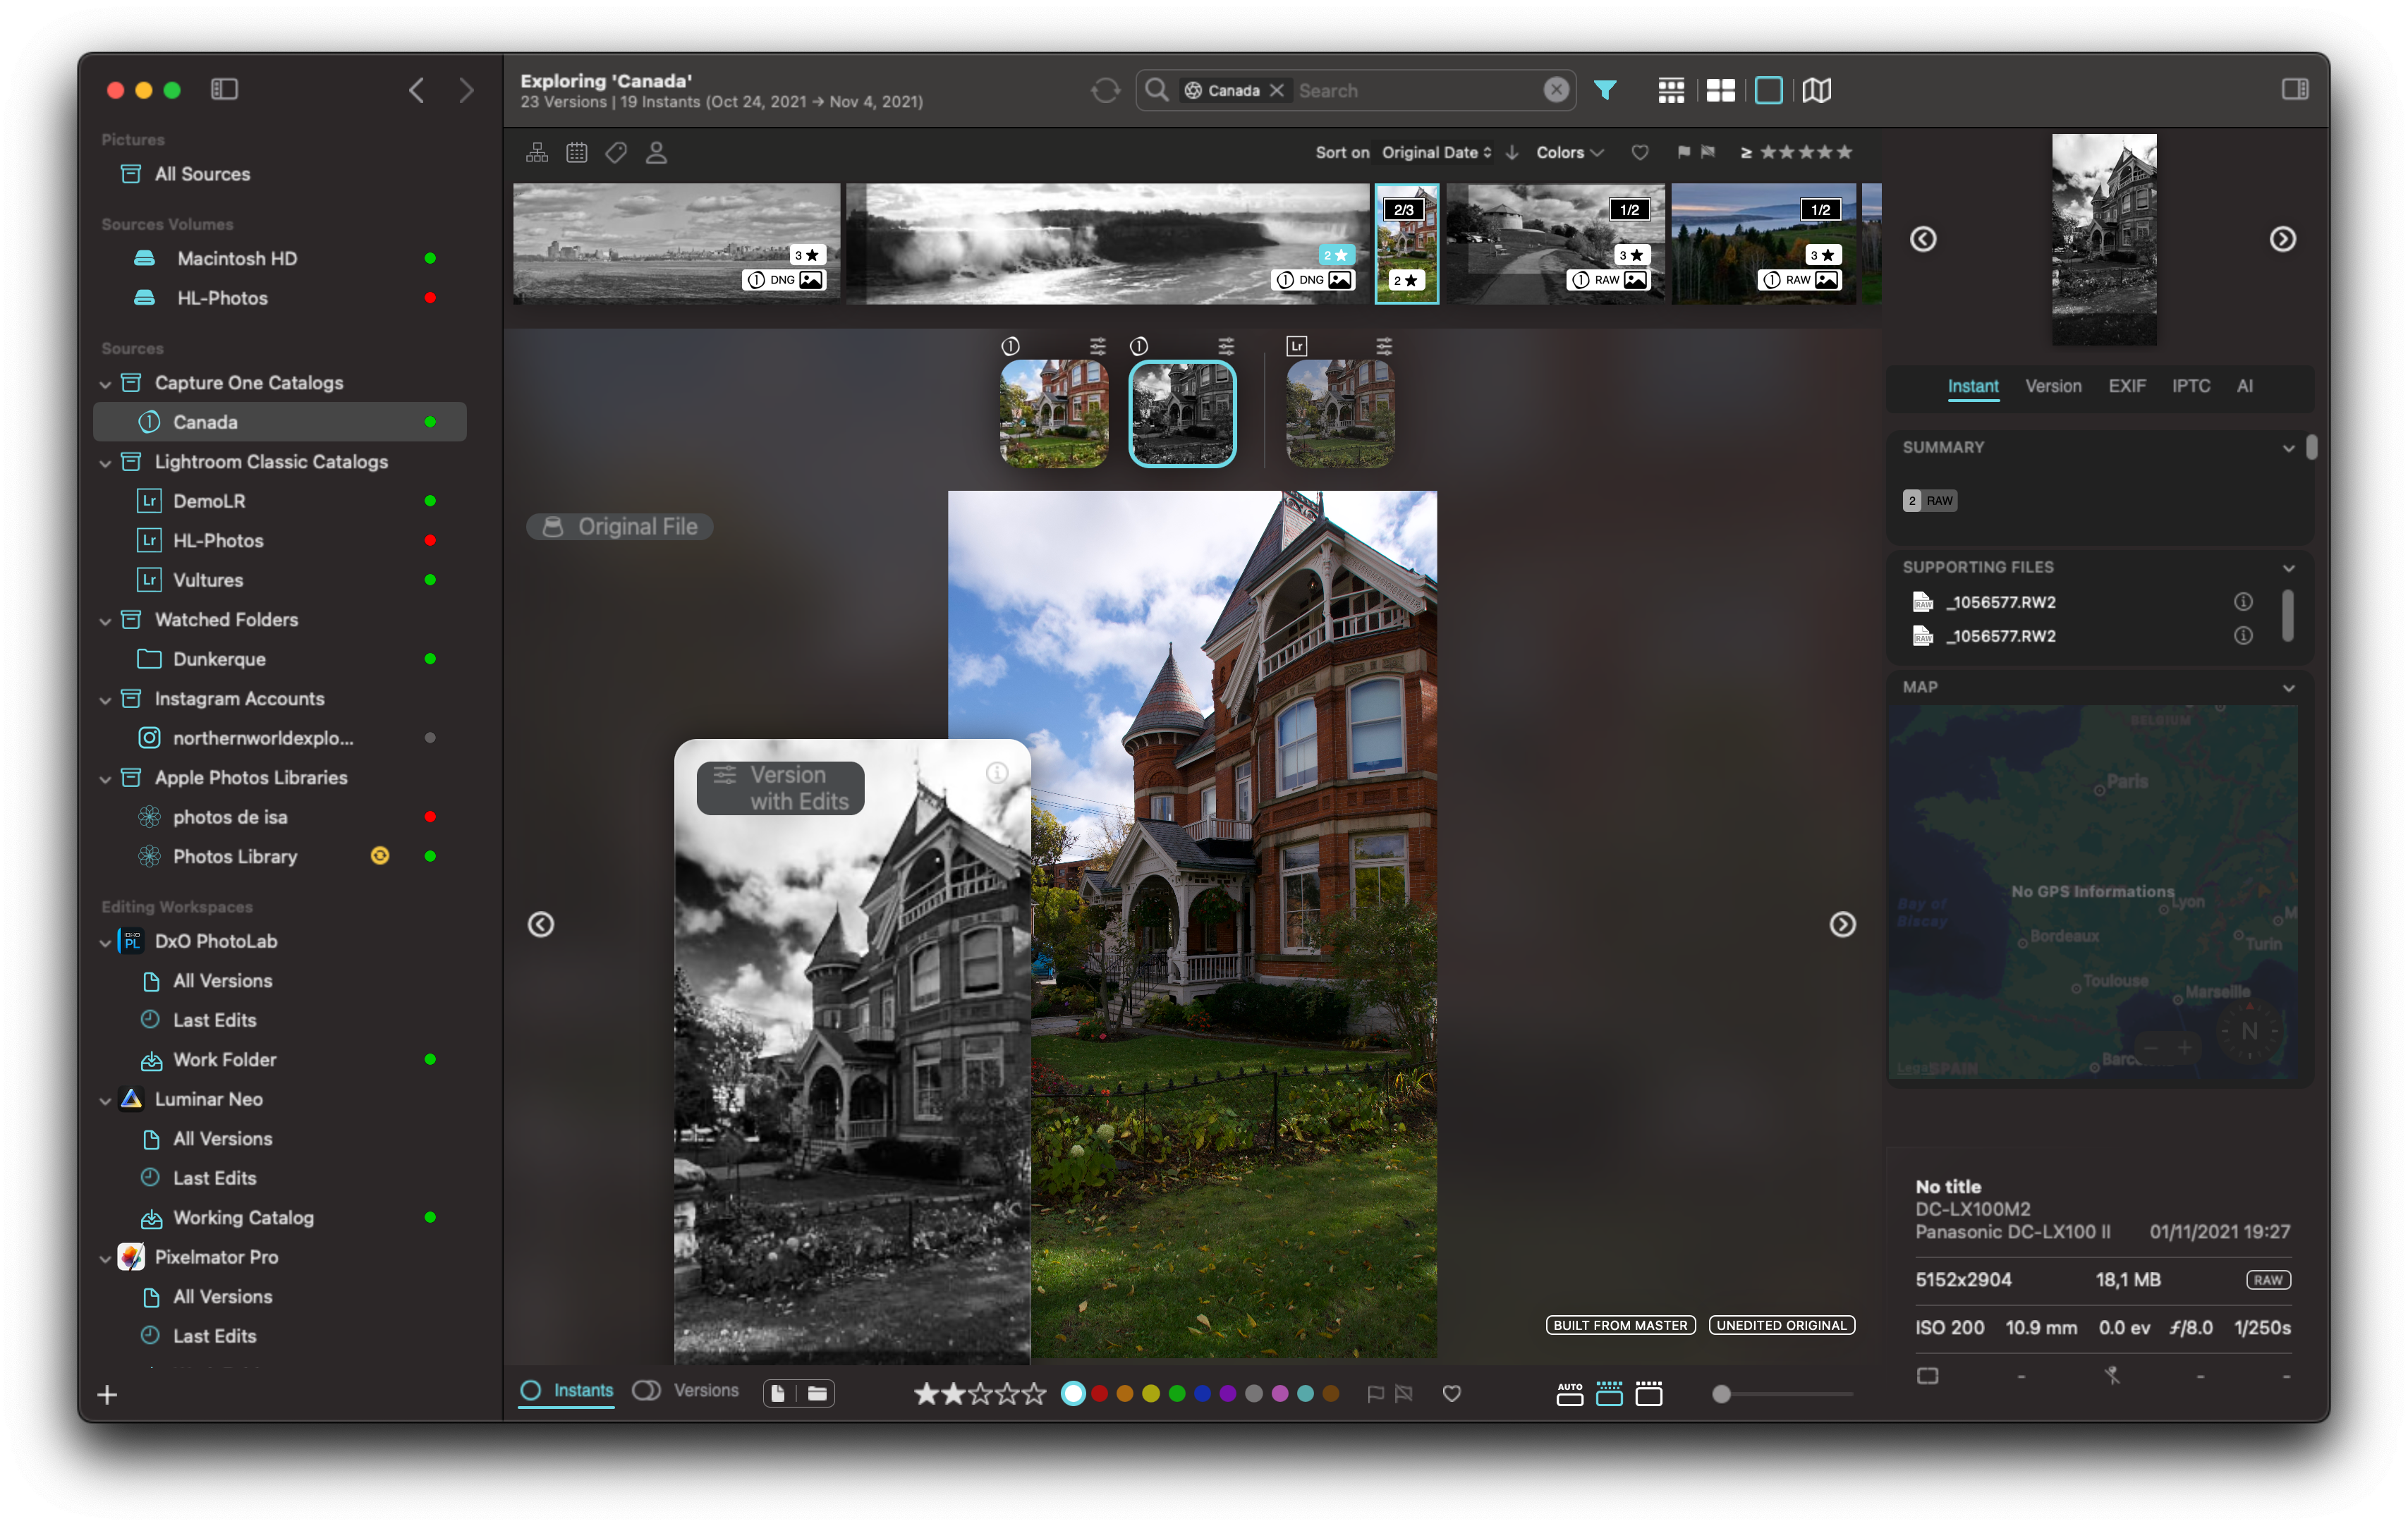The image size is (2408, 1526).
Task: Set rating to three stars in bottom bar
Action: point(981,1394)
